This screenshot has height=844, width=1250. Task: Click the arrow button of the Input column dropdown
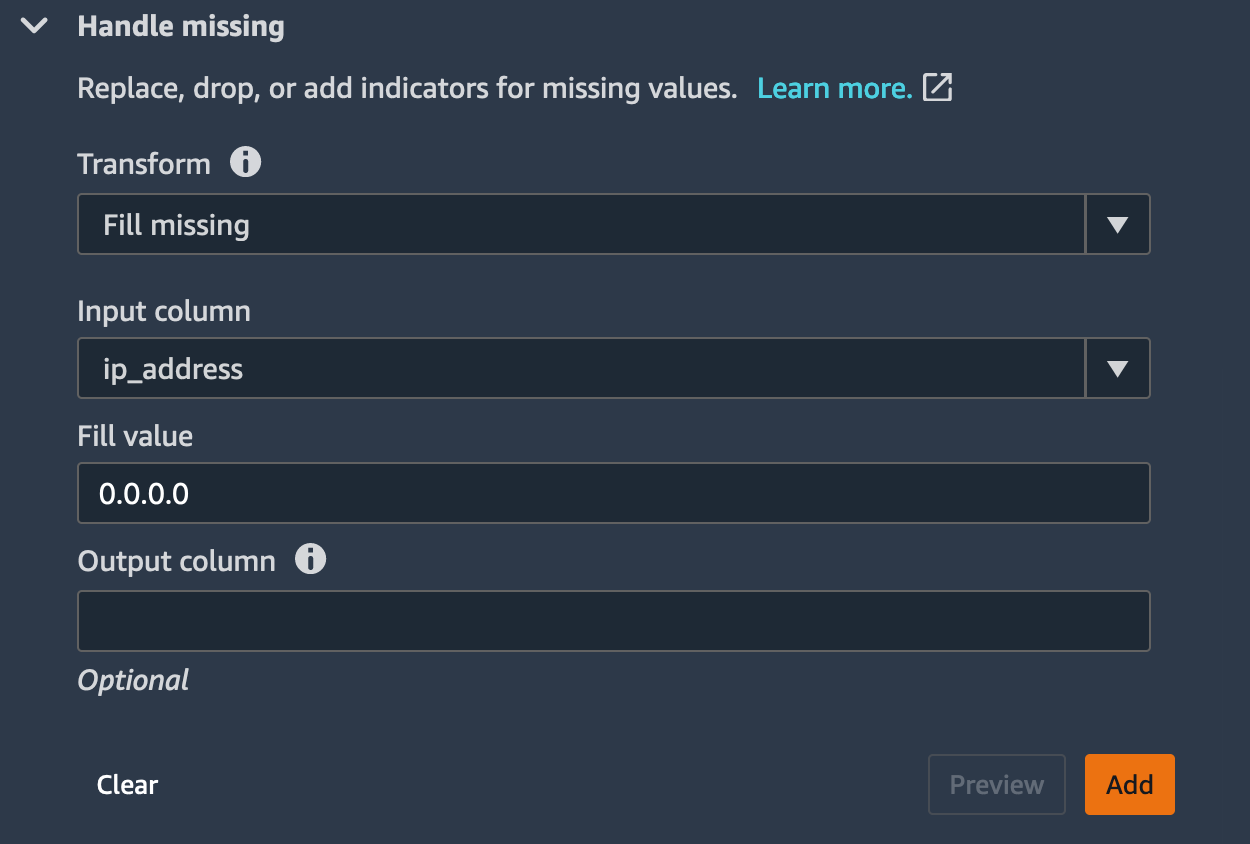(1118, 368)
